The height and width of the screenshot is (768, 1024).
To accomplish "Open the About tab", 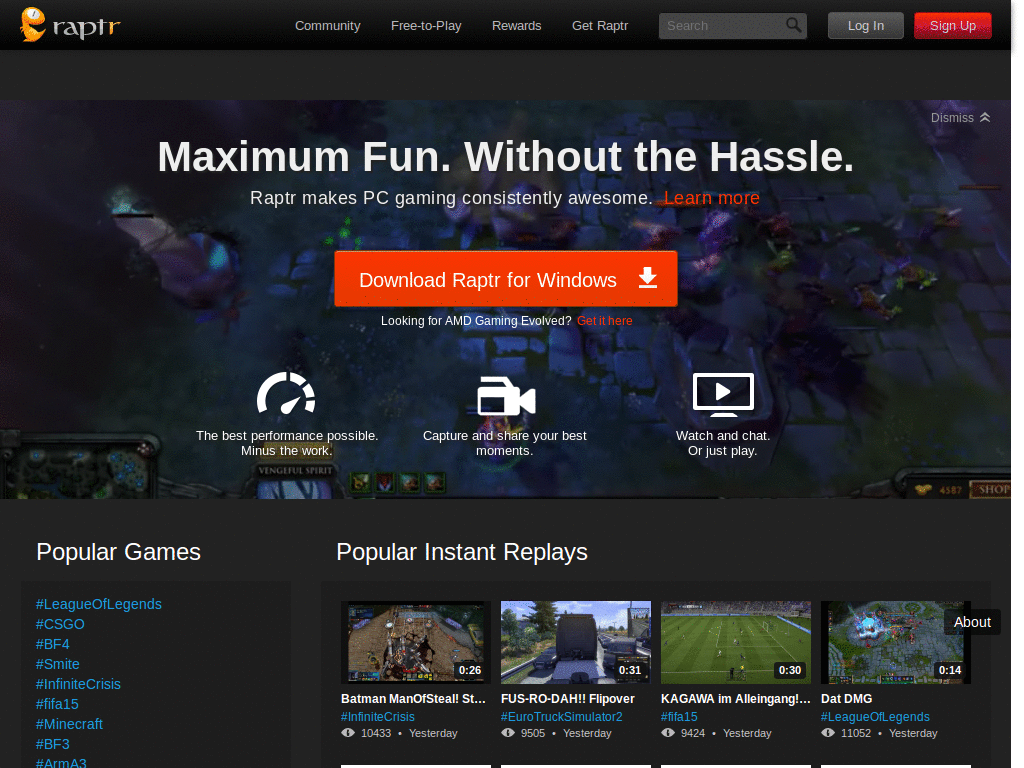I will [x=972, y=622].
